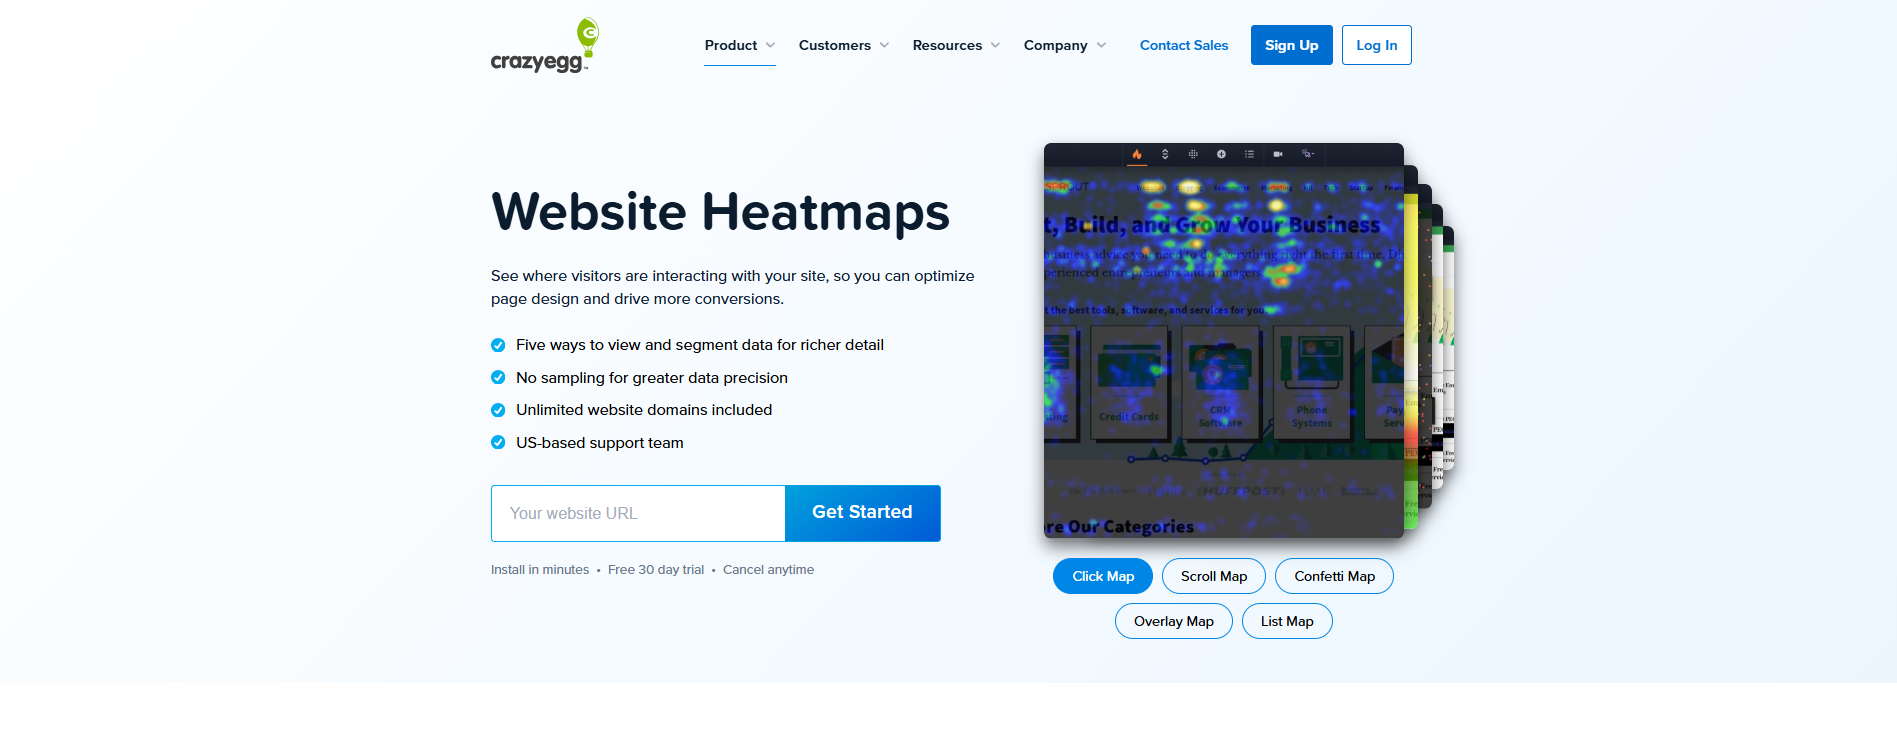This screenshot has height=742, width=1897.
Task: Click the checkmark beside US-based support team
Action: coord(498,442)
